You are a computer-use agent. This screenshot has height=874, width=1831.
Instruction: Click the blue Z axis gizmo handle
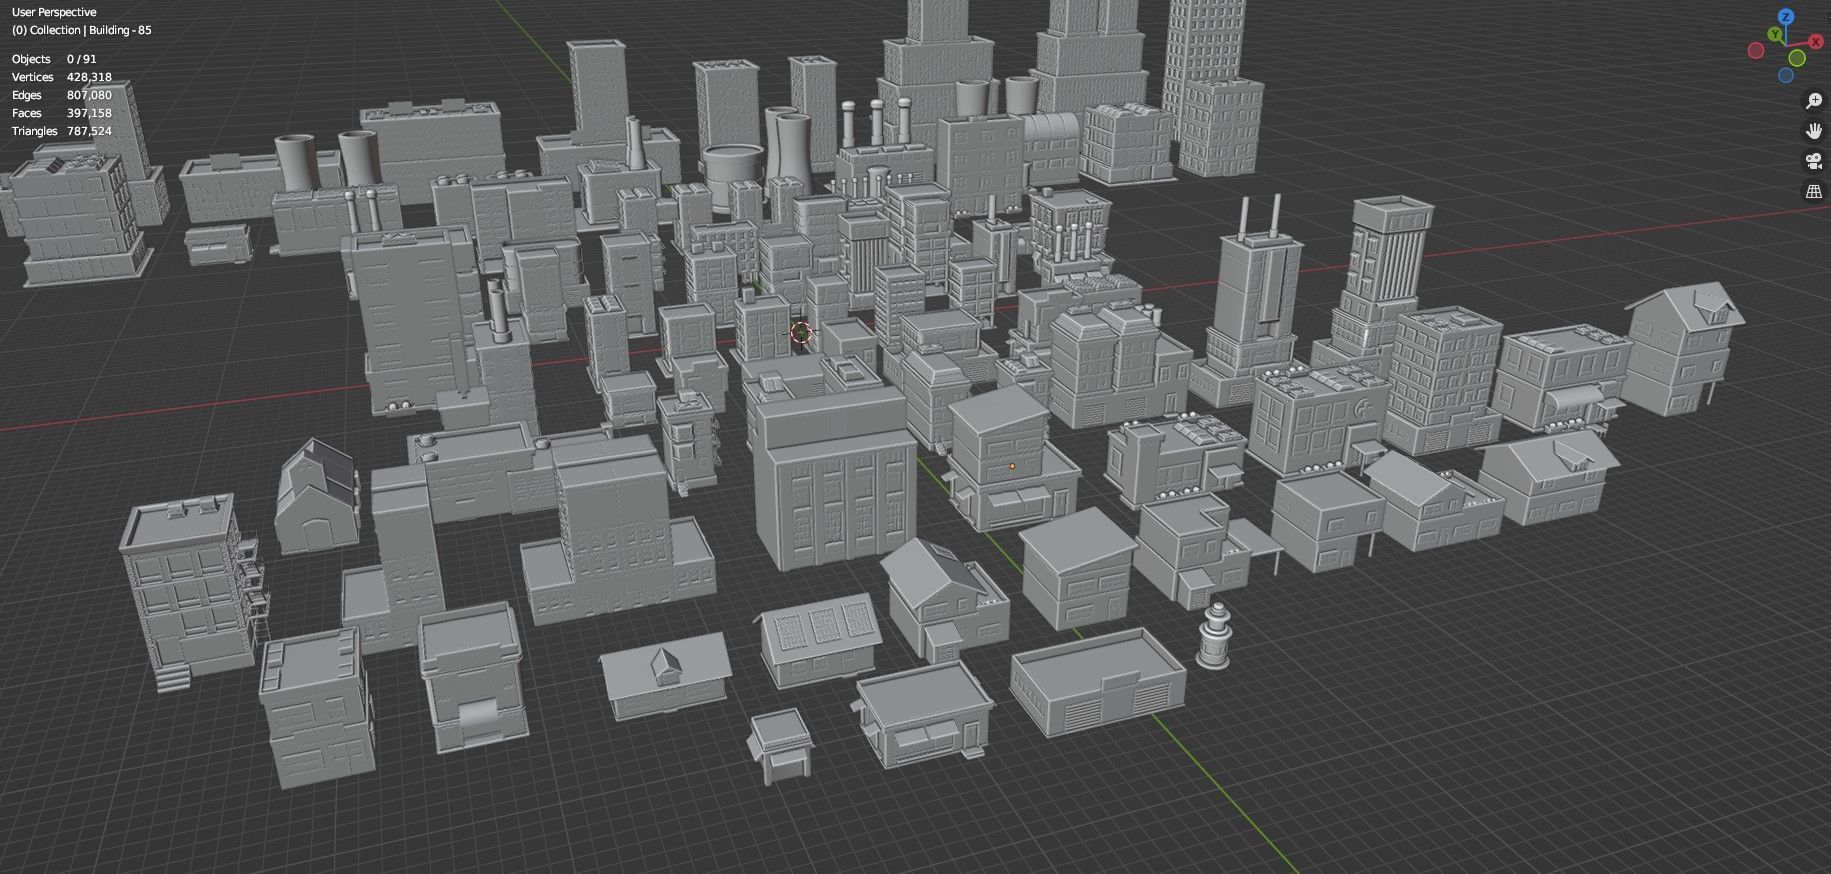point(1786,16)
